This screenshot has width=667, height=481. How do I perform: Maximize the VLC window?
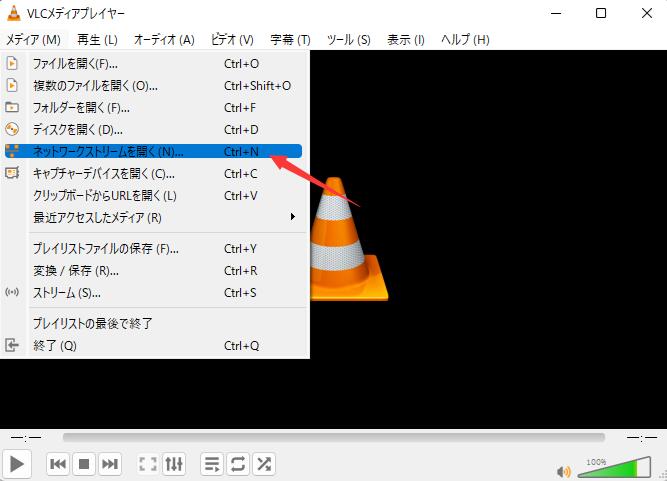[x=601, y=13]
